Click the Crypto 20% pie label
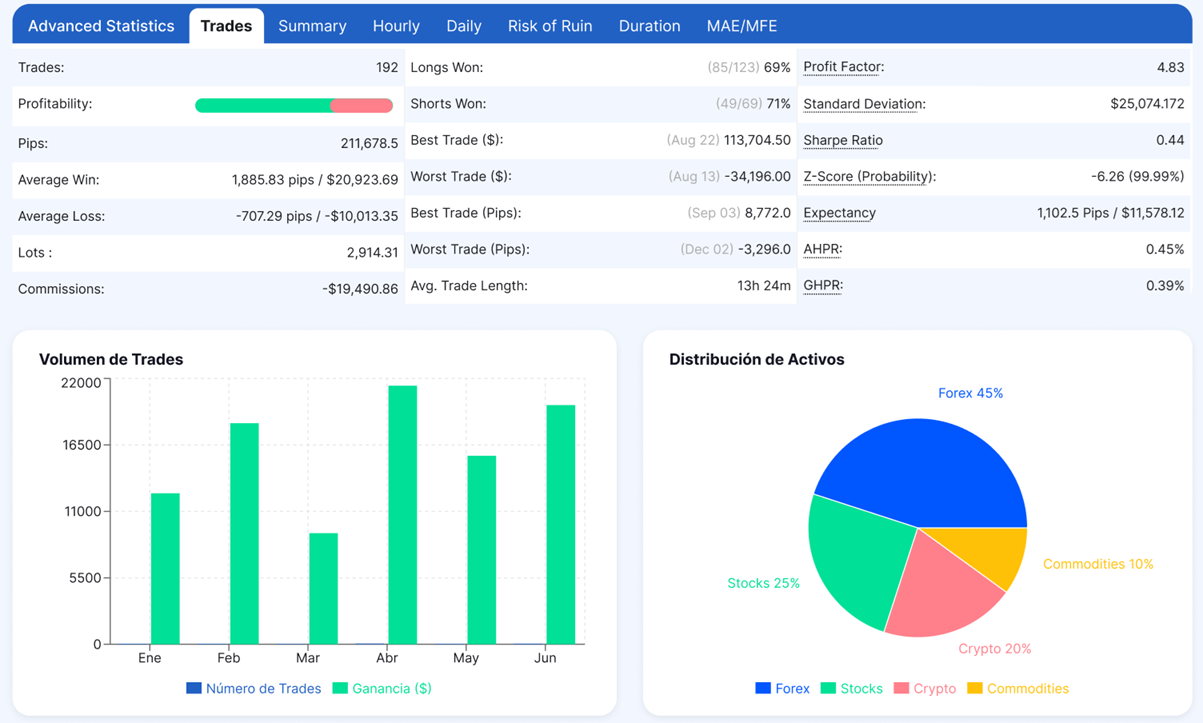This screenshot has width=1203, height=723. coord(995,648)
